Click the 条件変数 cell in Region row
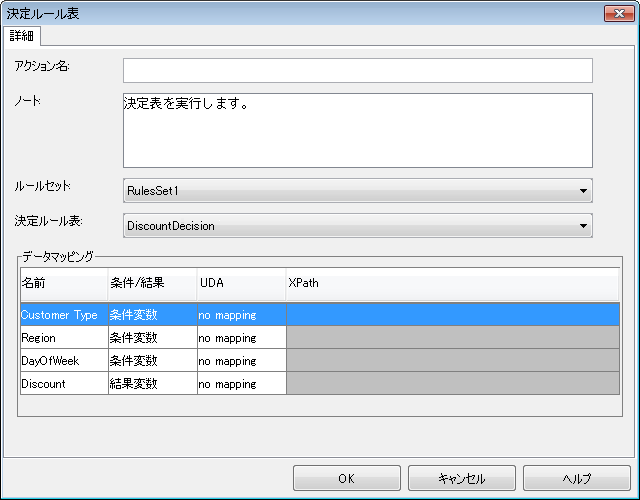640x500 pixels. pyautogui.click(x=153, y=338)
